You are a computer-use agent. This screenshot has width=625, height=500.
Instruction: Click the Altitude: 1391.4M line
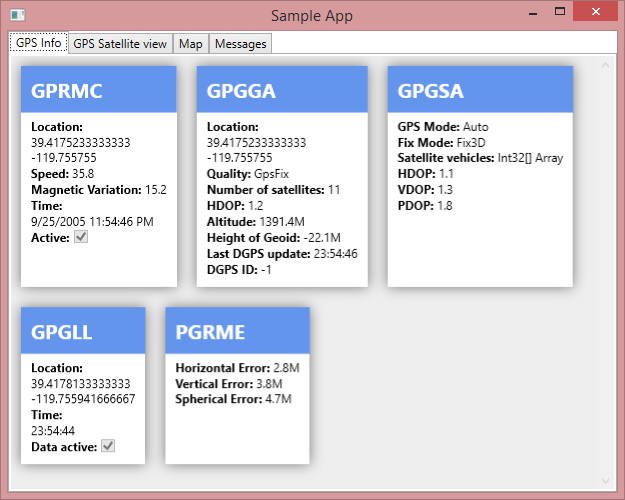256,222
